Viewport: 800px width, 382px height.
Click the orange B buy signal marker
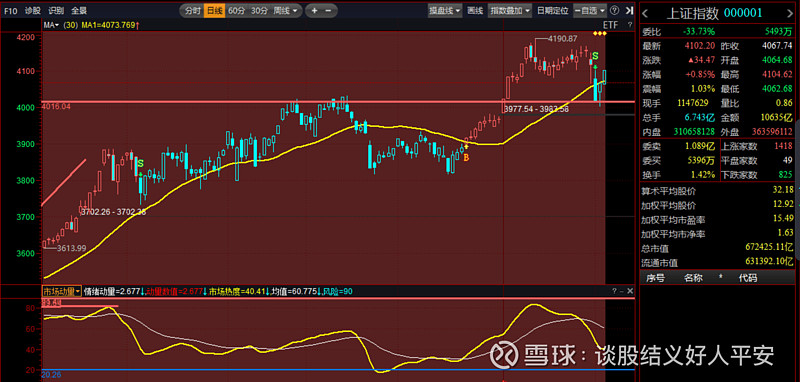click(x=466, y=158)
